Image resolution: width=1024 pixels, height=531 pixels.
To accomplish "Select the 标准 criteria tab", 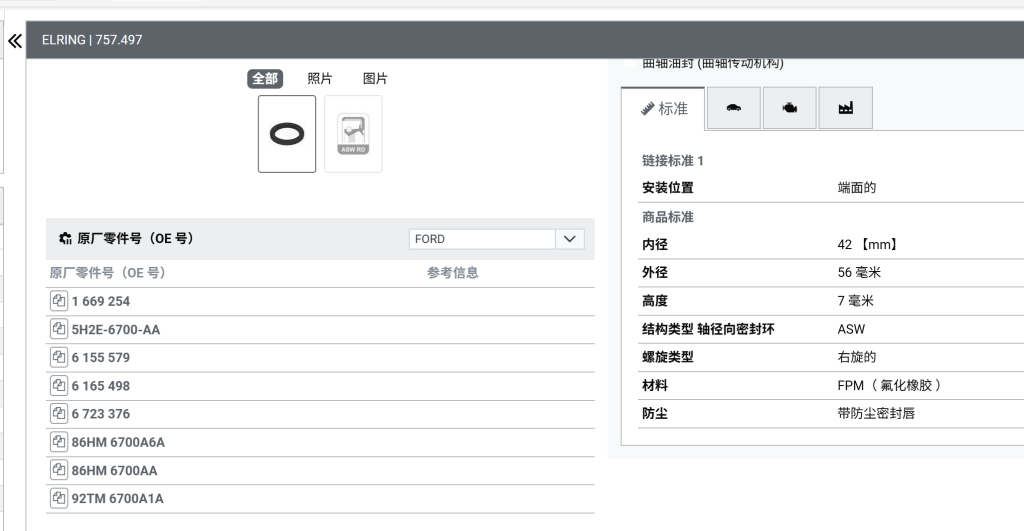I will pyautogui.click(x=663, y=108).
